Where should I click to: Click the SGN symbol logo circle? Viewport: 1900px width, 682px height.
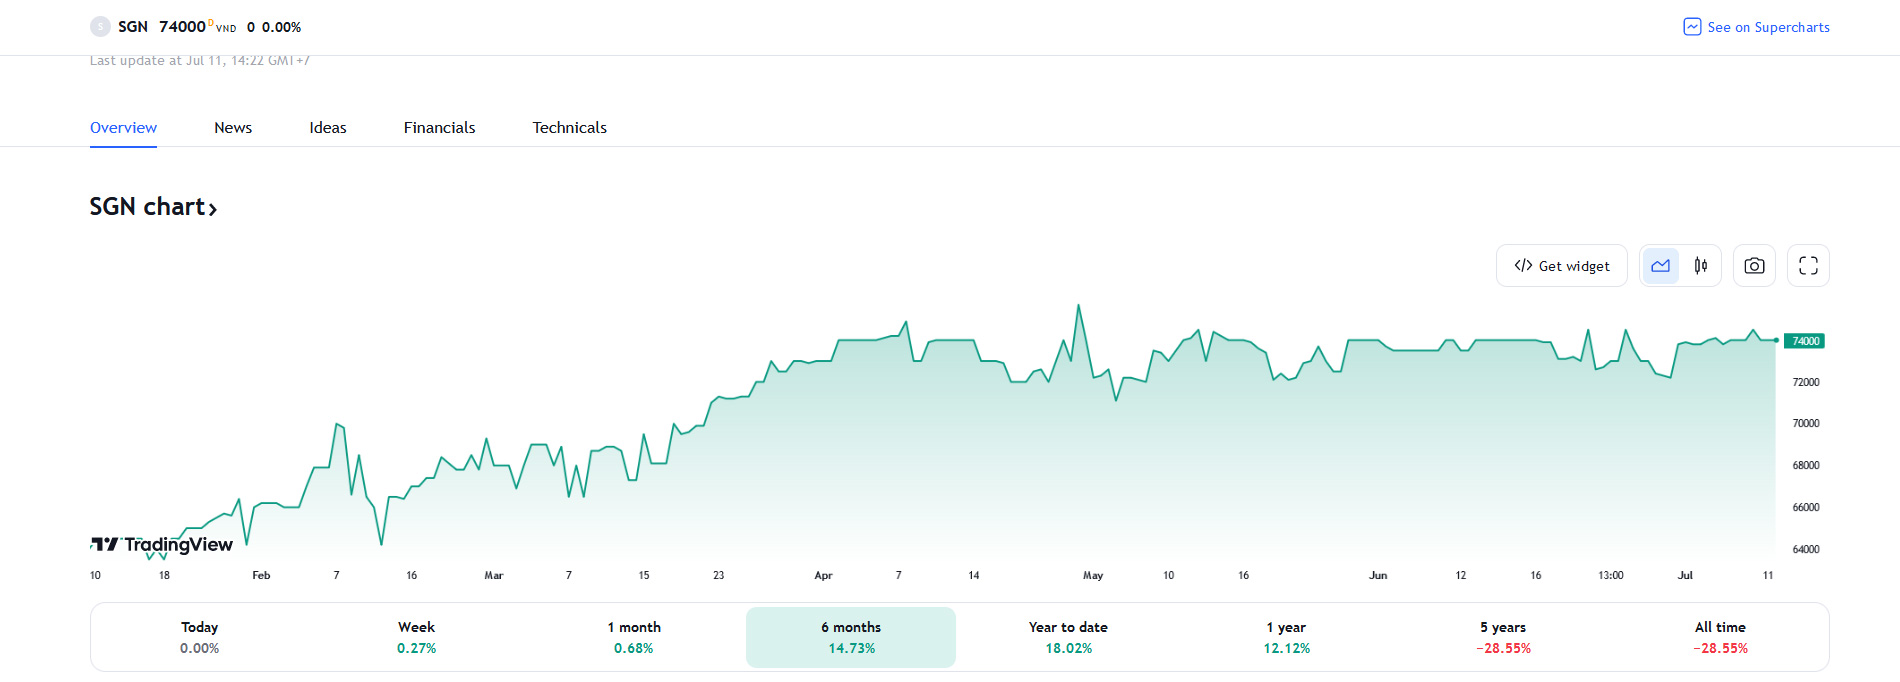click(100, 27)
